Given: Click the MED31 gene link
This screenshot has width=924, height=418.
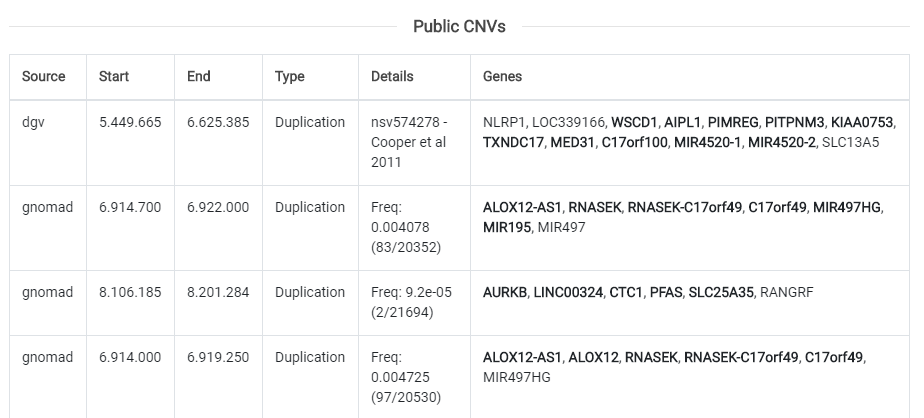Looking at the screenshot, I should 571,142.
